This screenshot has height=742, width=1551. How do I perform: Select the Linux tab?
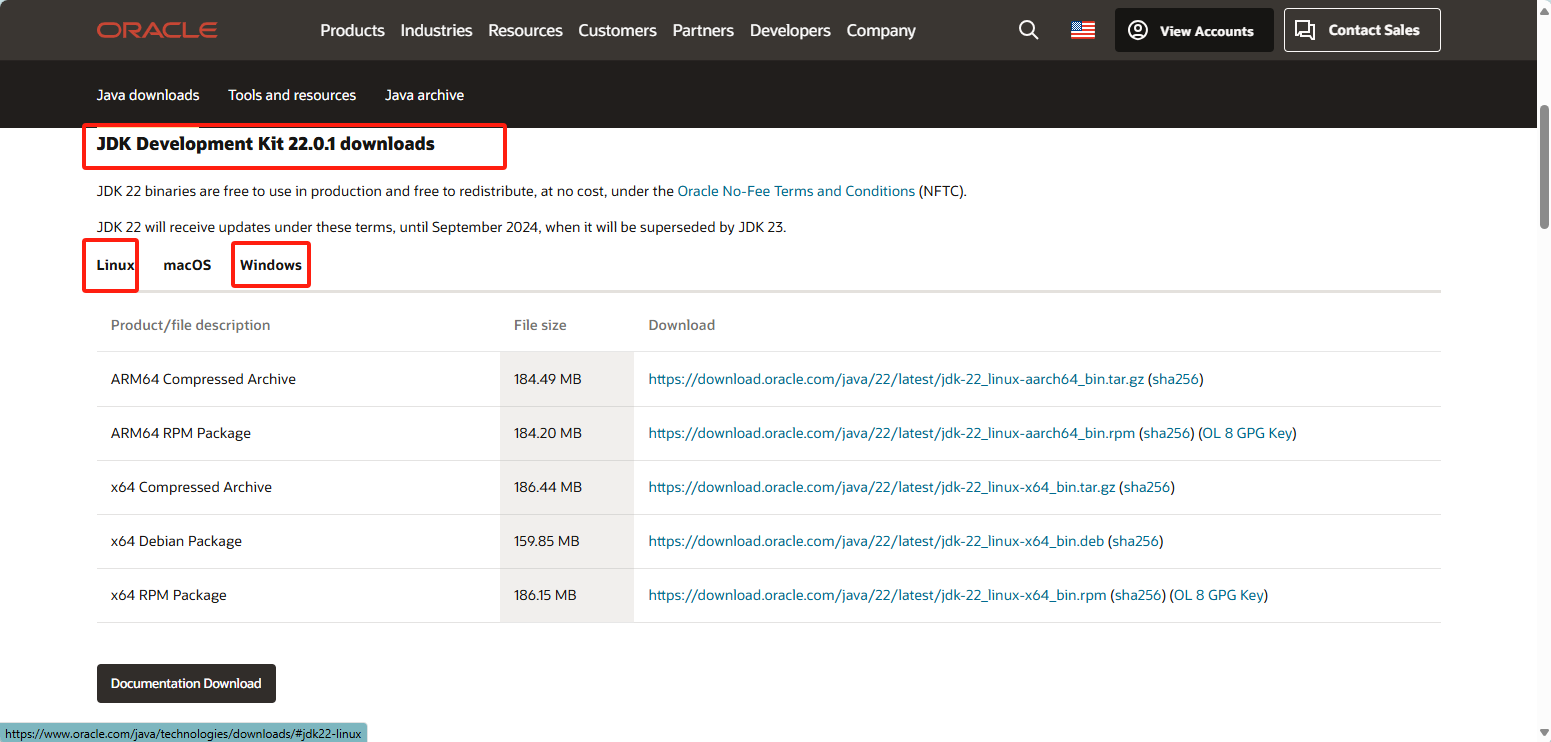pyautogui.click(x=115, y=265)
